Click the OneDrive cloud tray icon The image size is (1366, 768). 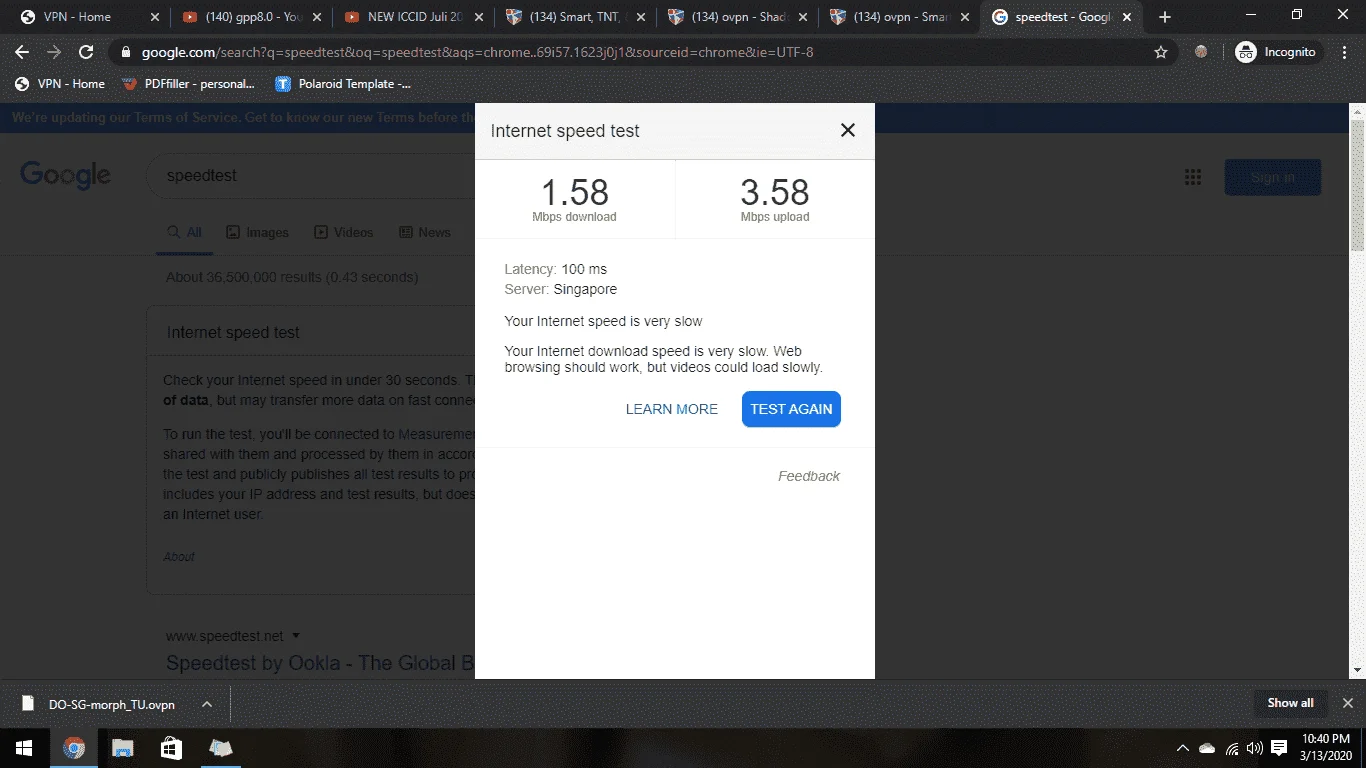coord(1207,748)
